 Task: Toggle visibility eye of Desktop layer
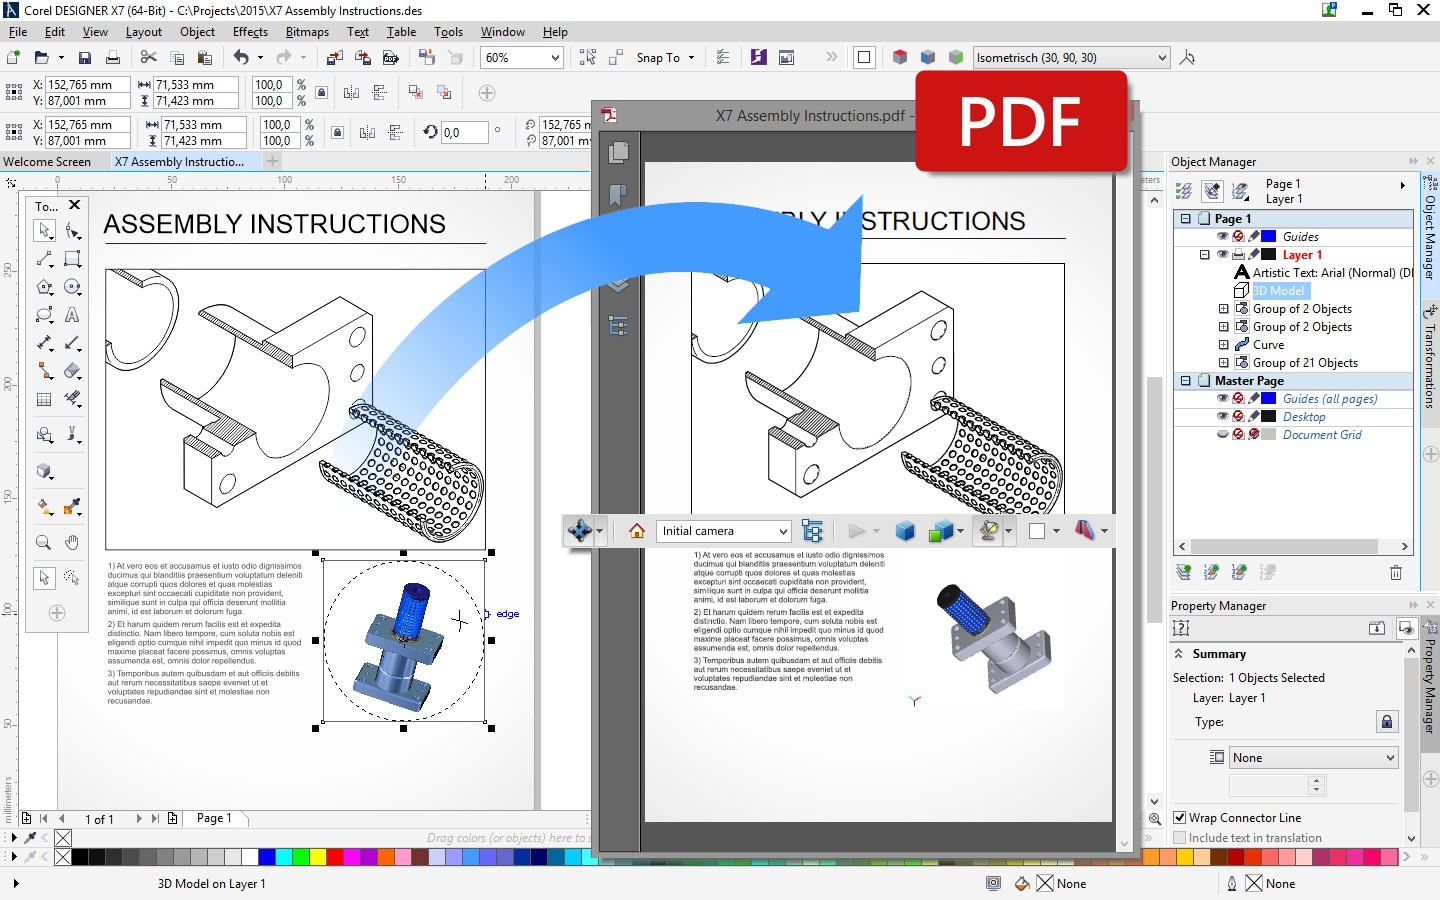click(1222, 416)
